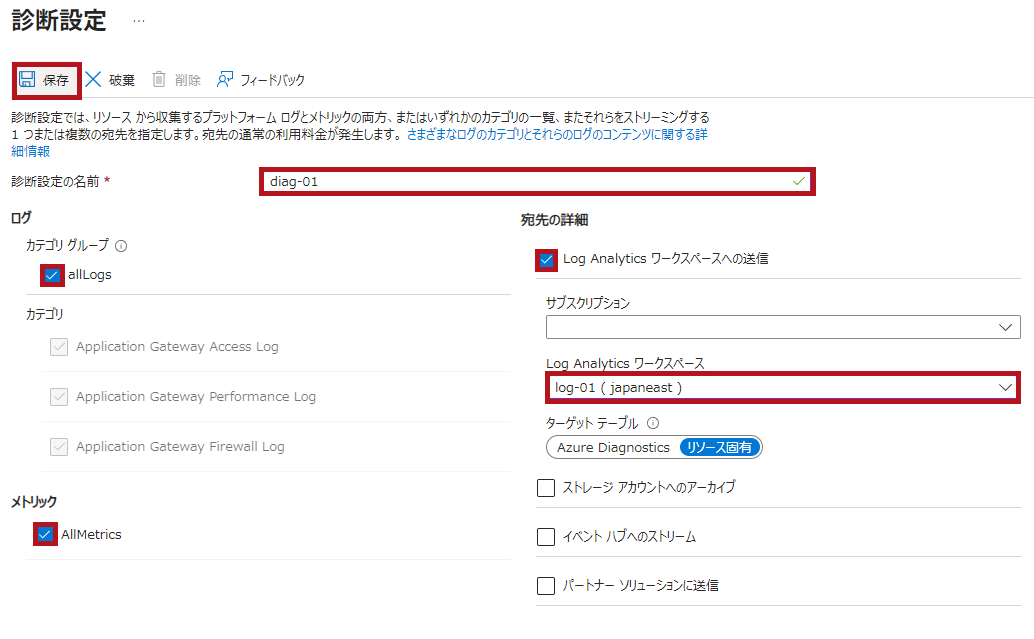Check パートナー ソリューションに送信 option
This screenshot has height=639, width=1034.
coord(546,586)
